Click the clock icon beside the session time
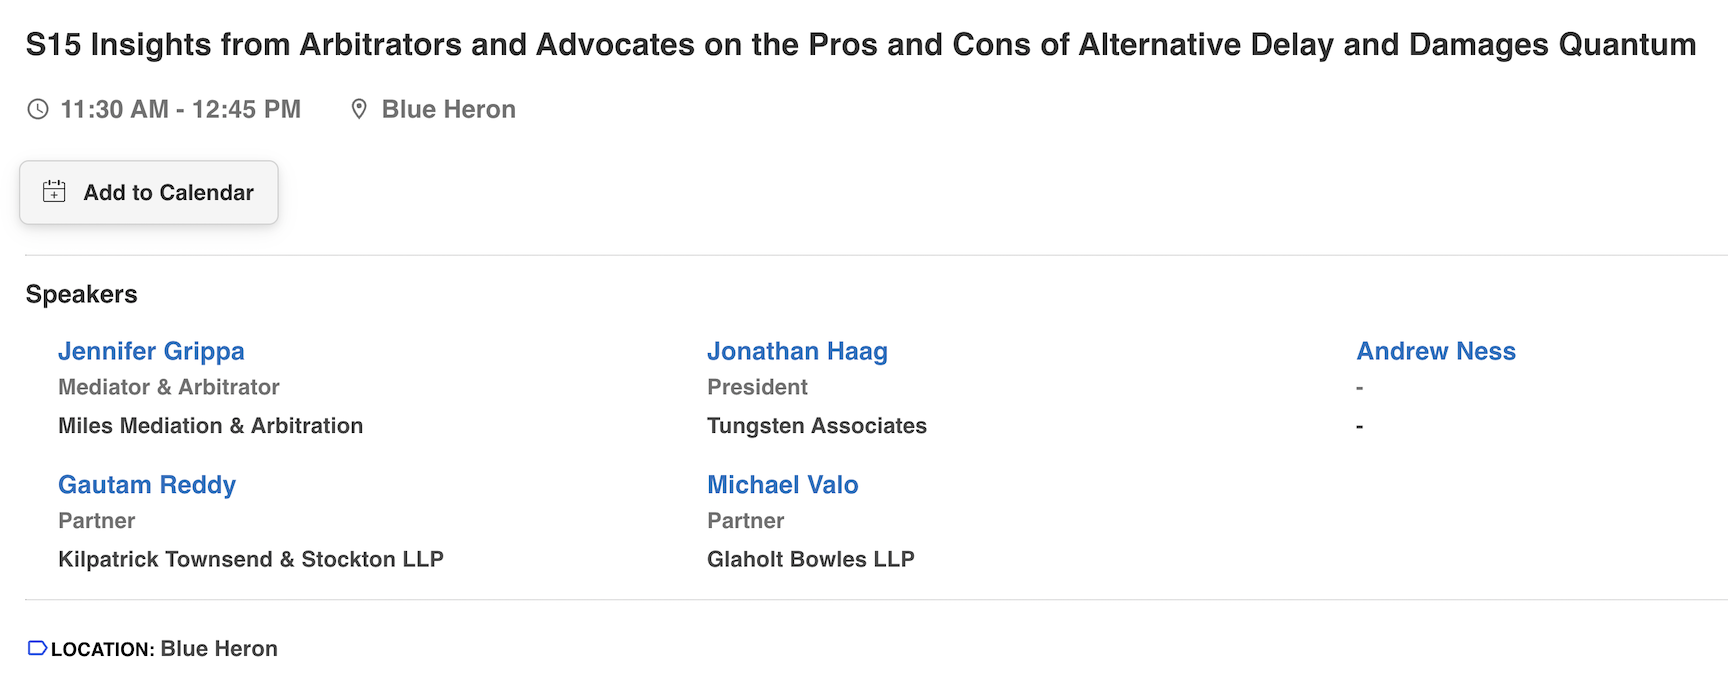Screen dimensions: 1728x689 (38, 109)
